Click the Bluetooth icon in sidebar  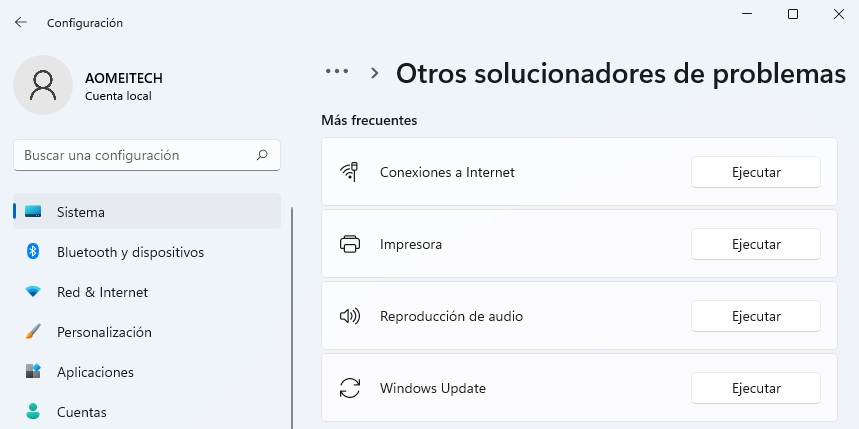click(33, 252)
